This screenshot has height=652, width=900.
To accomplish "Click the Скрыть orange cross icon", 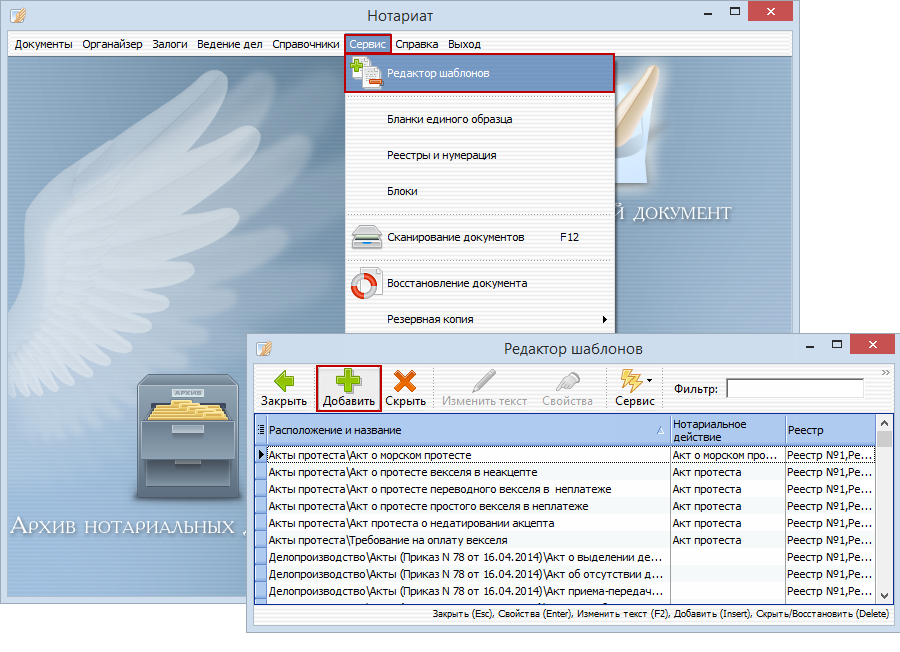I will (405, 381).
